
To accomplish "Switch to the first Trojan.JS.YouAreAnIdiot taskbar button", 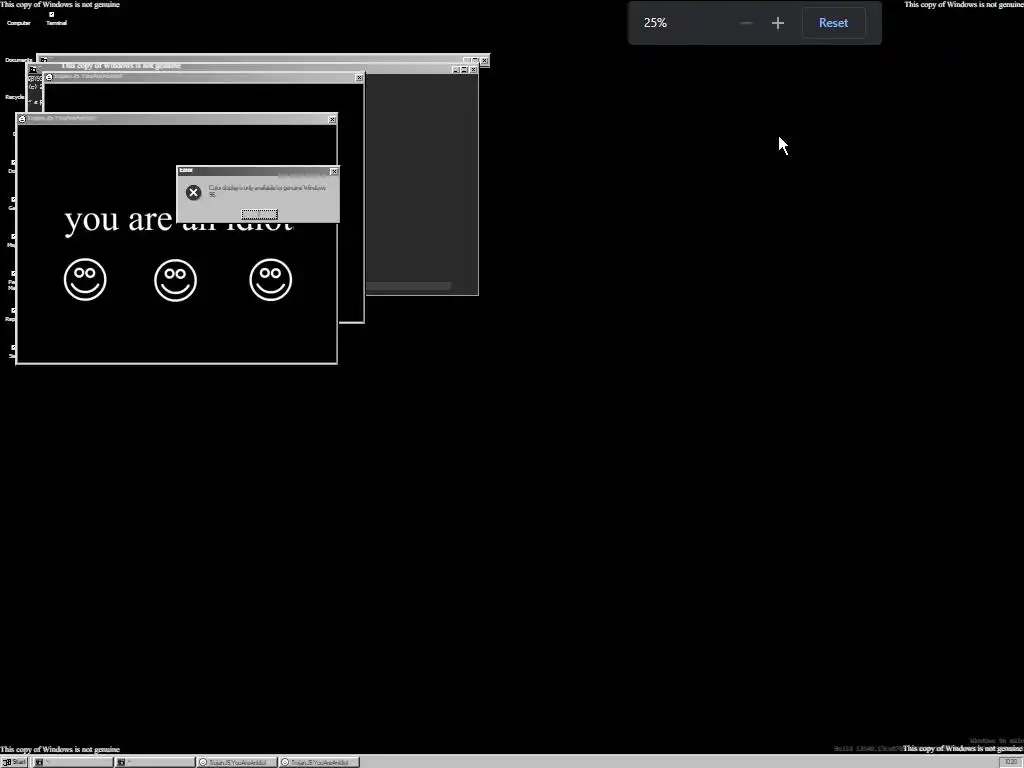I will tap(237, 762).
